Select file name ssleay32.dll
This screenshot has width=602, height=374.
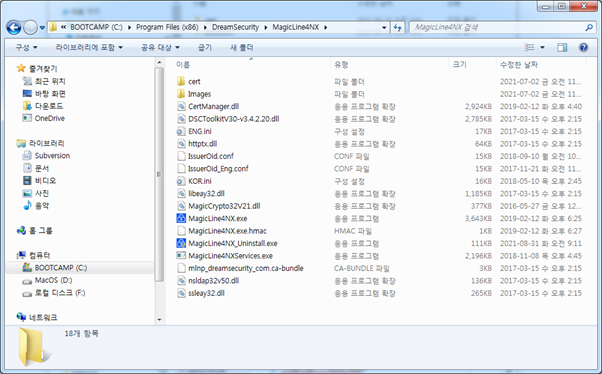(206, 293)
